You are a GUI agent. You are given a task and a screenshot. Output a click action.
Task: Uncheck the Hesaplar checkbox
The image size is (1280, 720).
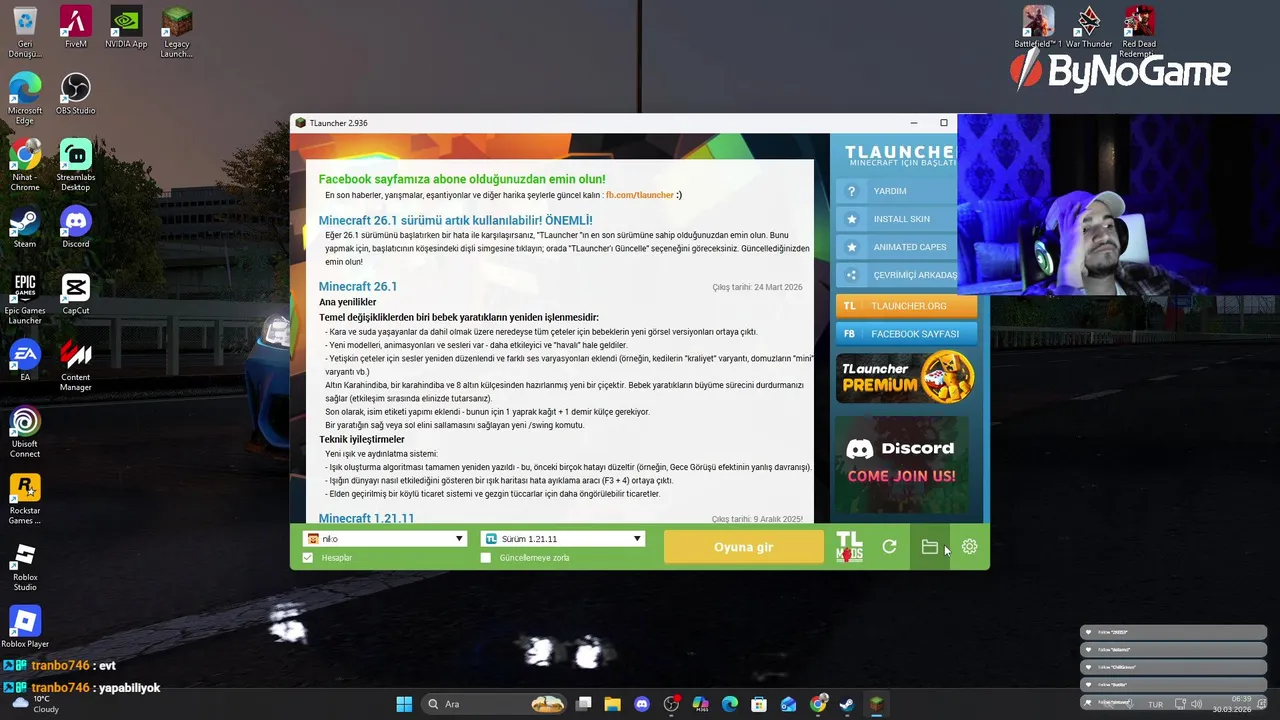point(308,558)
